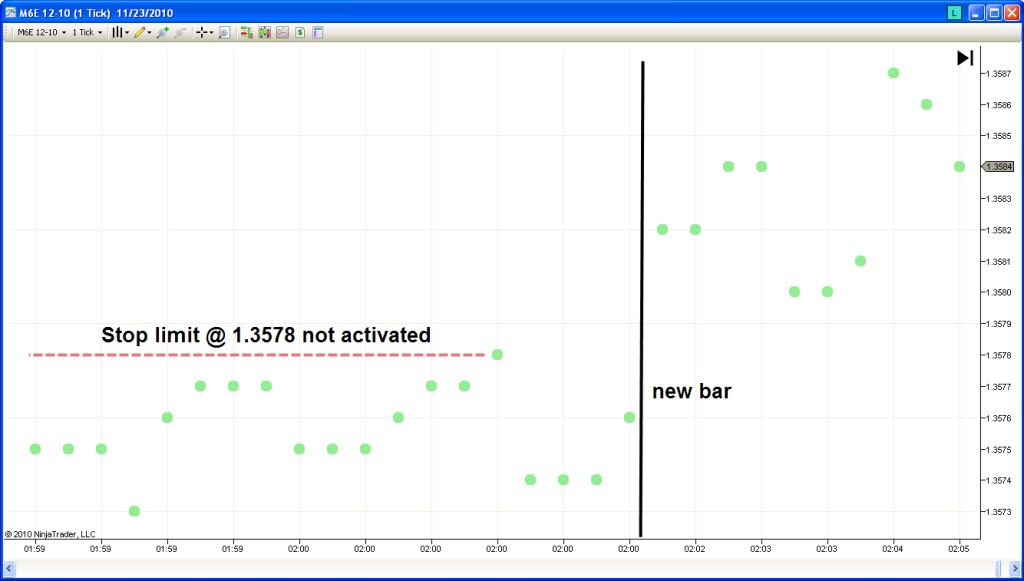Toggle the green L link button

[x=955, y=12]
